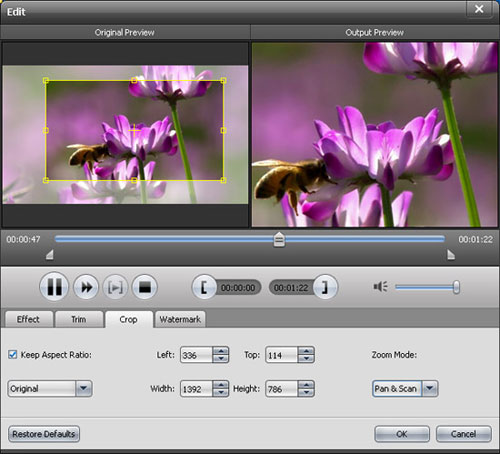Image resolution: width=500 pixels, height=454 pixels.
Task: Set trim start point bracket icon
Action: (x=204, y=287)
